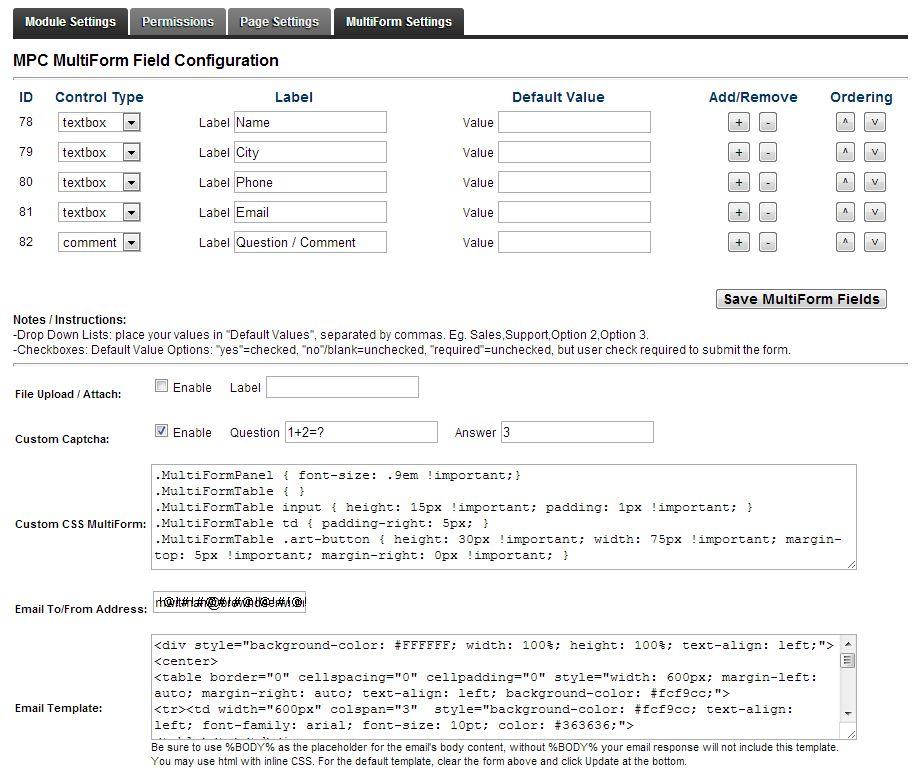Switch to the Module Settings tab

click(70, 22)
